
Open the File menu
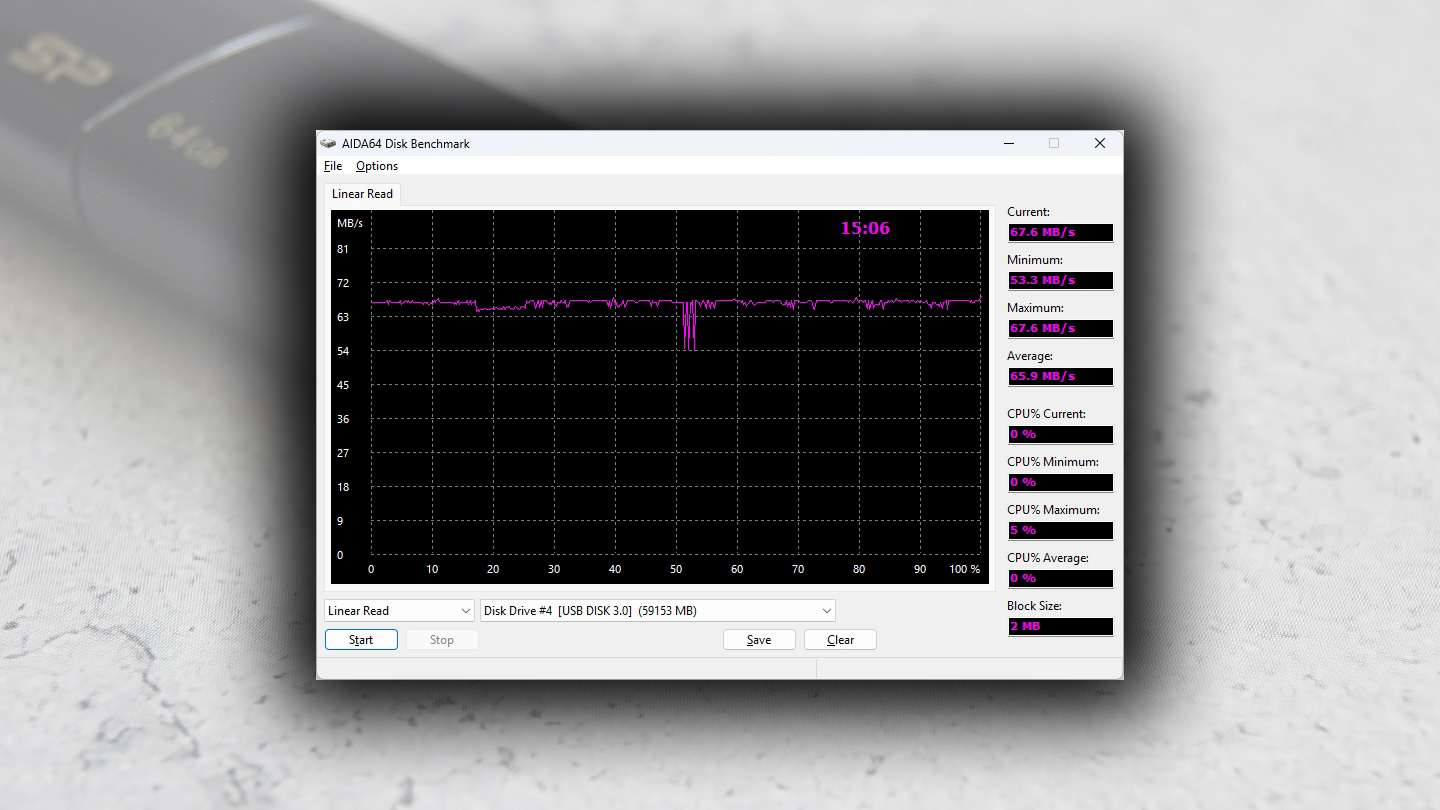tap(333, 166)
